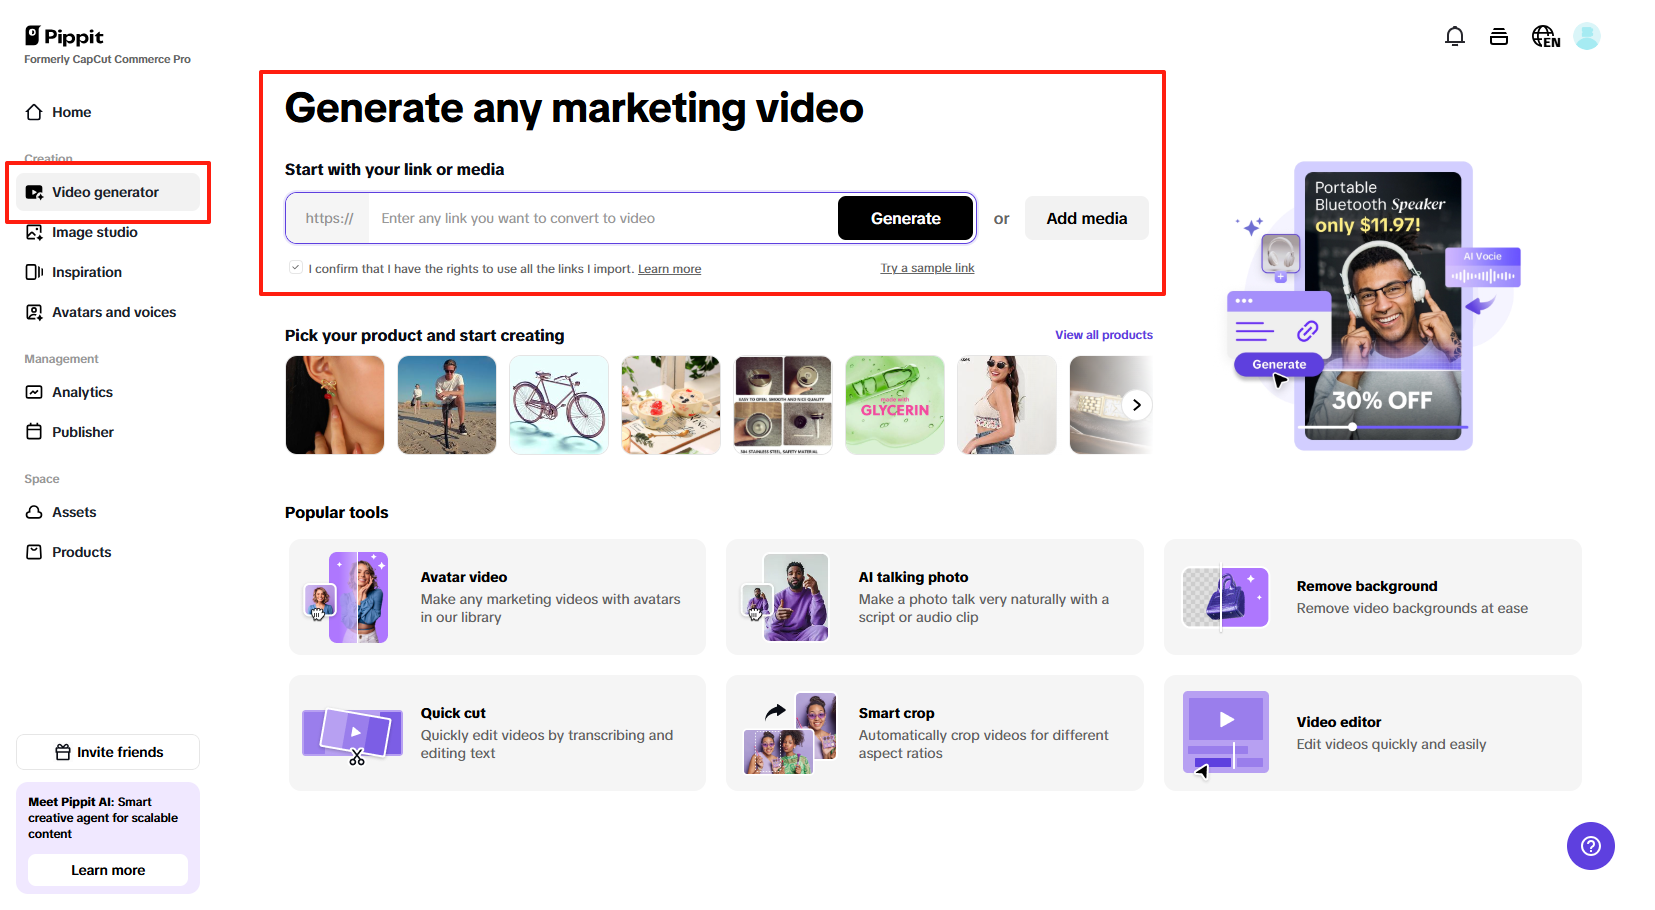1655x910 pixels.
Task: Open Assets in the Space section
Action: 72,512
